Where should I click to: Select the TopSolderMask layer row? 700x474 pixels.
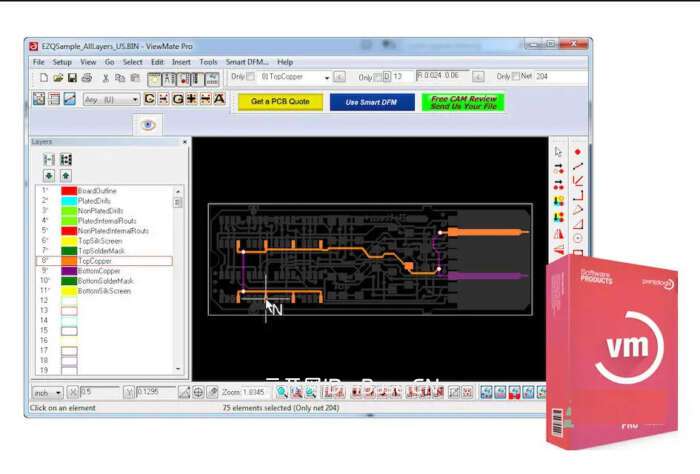coord(104,251)
